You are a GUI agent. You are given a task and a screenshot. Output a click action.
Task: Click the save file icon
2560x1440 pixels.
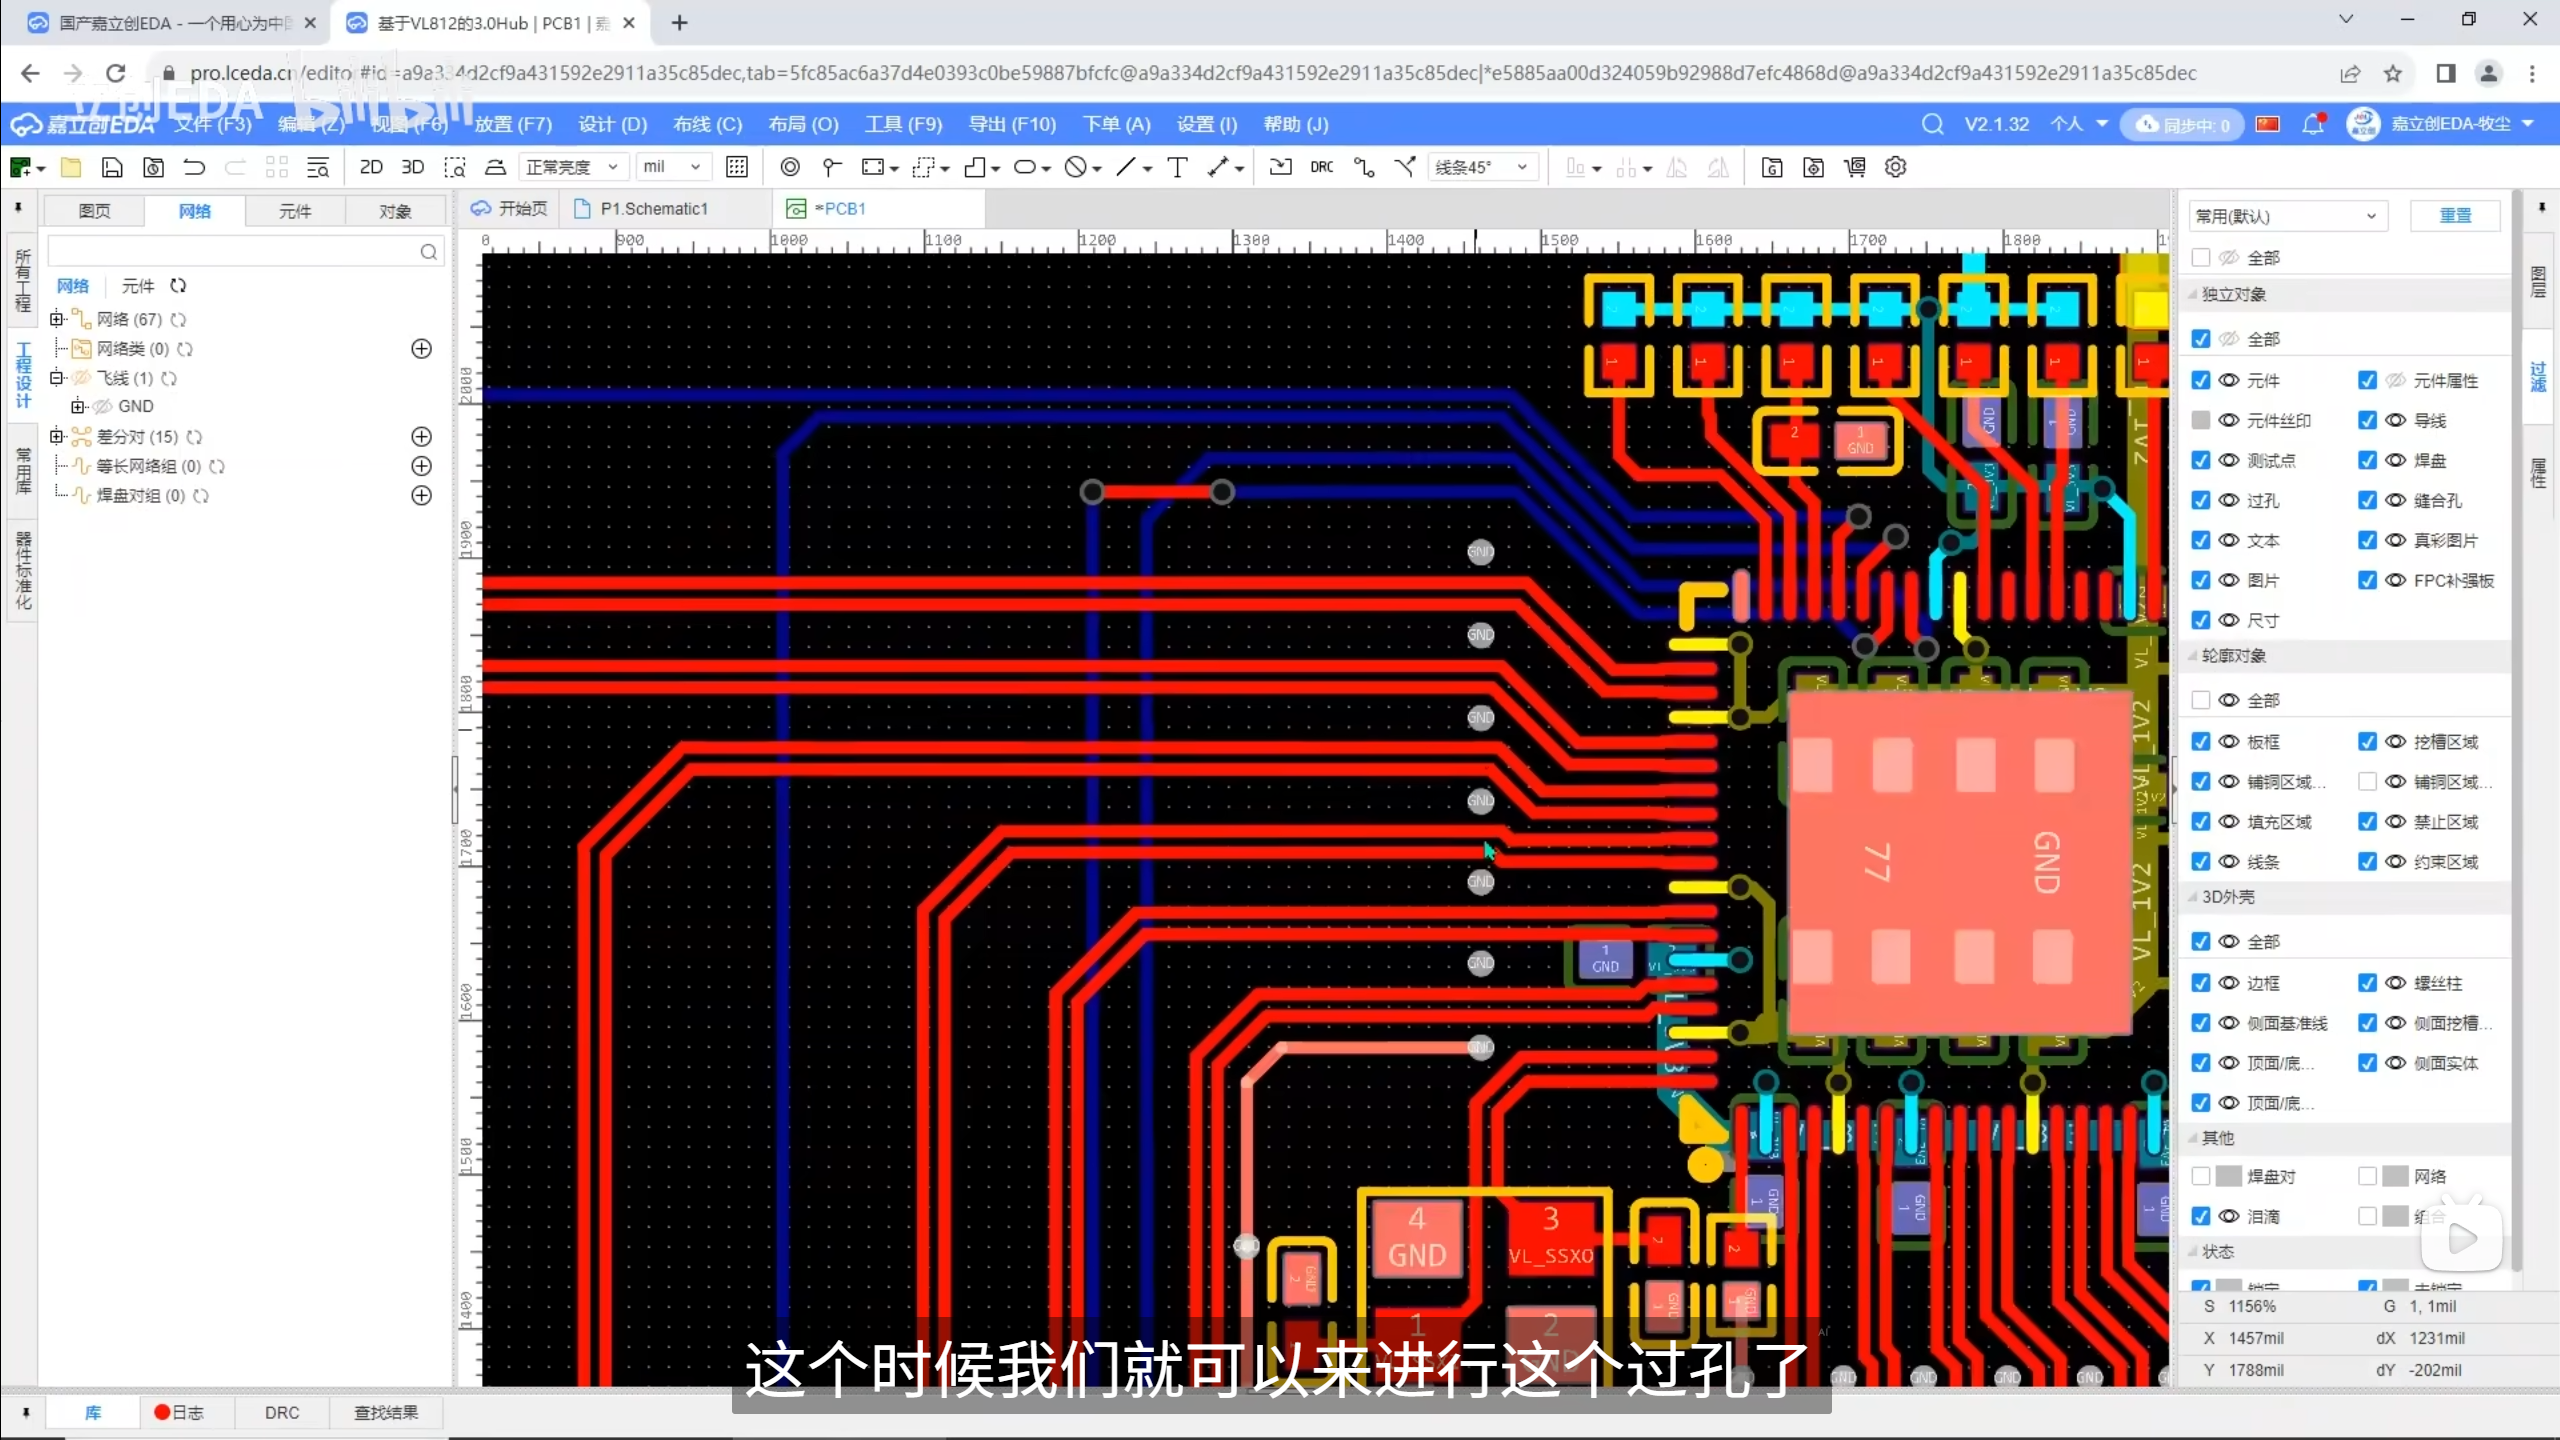coord(112,167)
